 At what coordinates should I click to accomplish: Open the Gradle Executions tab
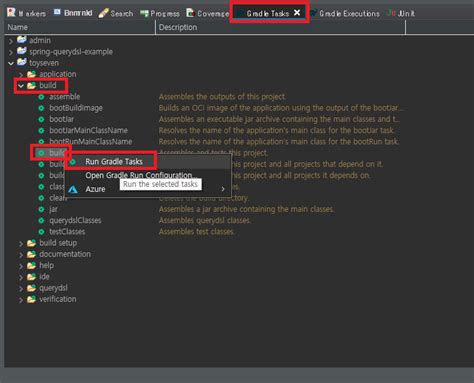point(345,13)
